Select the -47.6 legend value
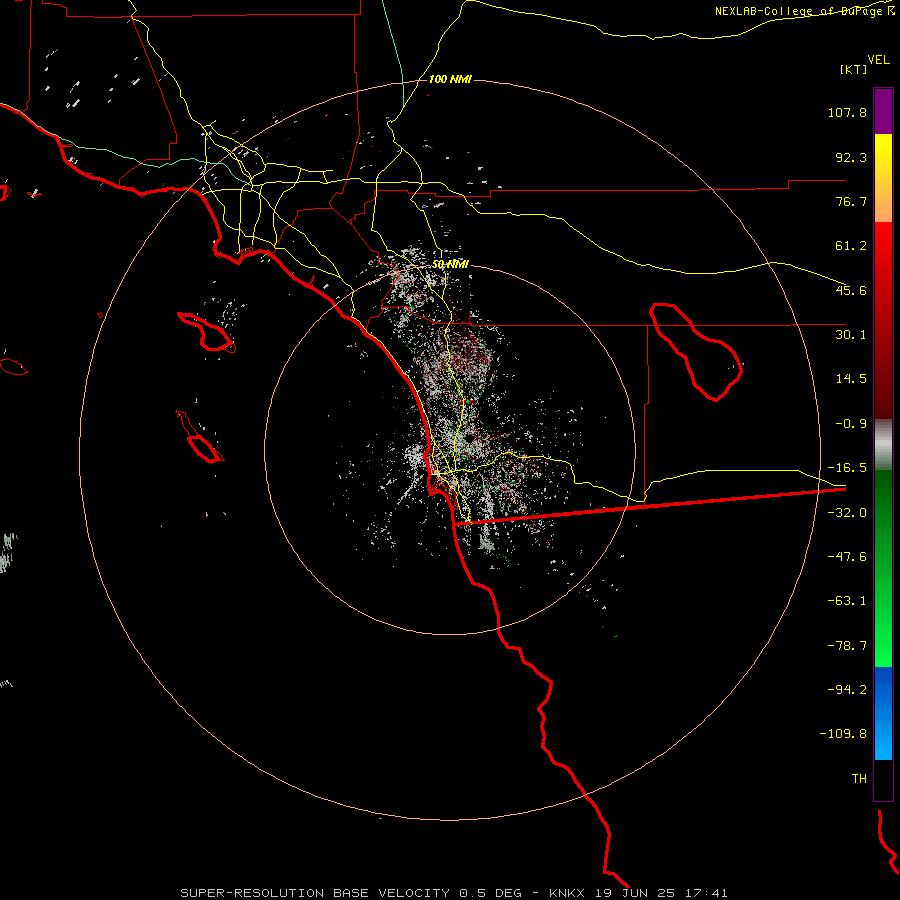This screenshot has height=900, width=900. point(847,557)
